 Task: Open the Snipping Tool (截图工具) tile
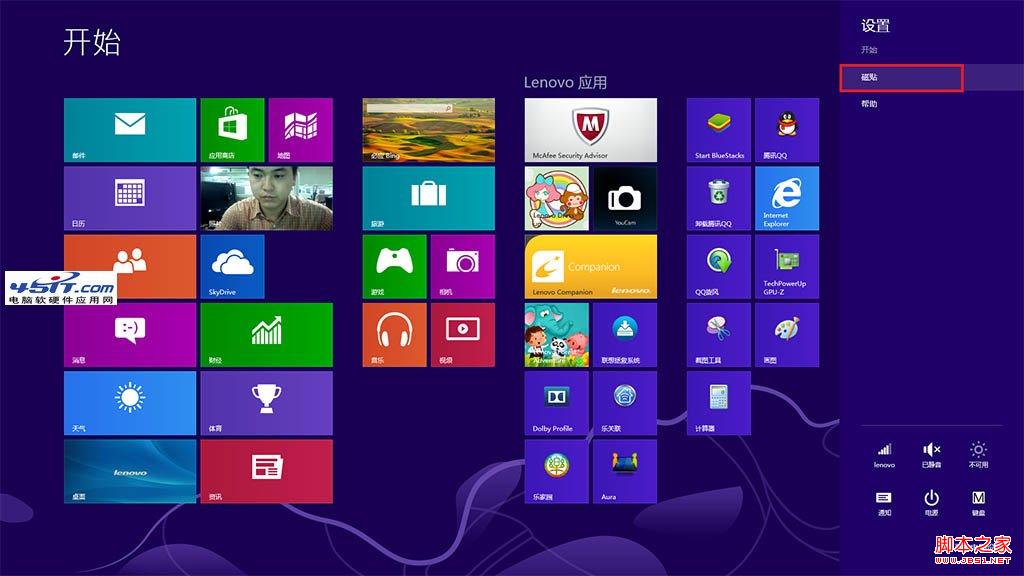pos(718,334)
